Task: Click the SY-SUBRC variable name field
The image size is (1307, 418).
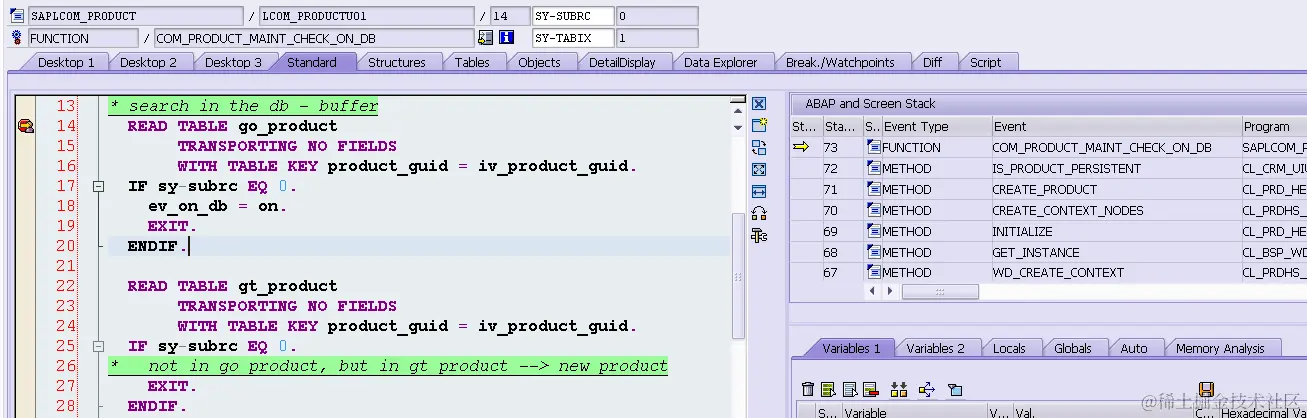Action: pyautogui.click(x=571, y=16)
